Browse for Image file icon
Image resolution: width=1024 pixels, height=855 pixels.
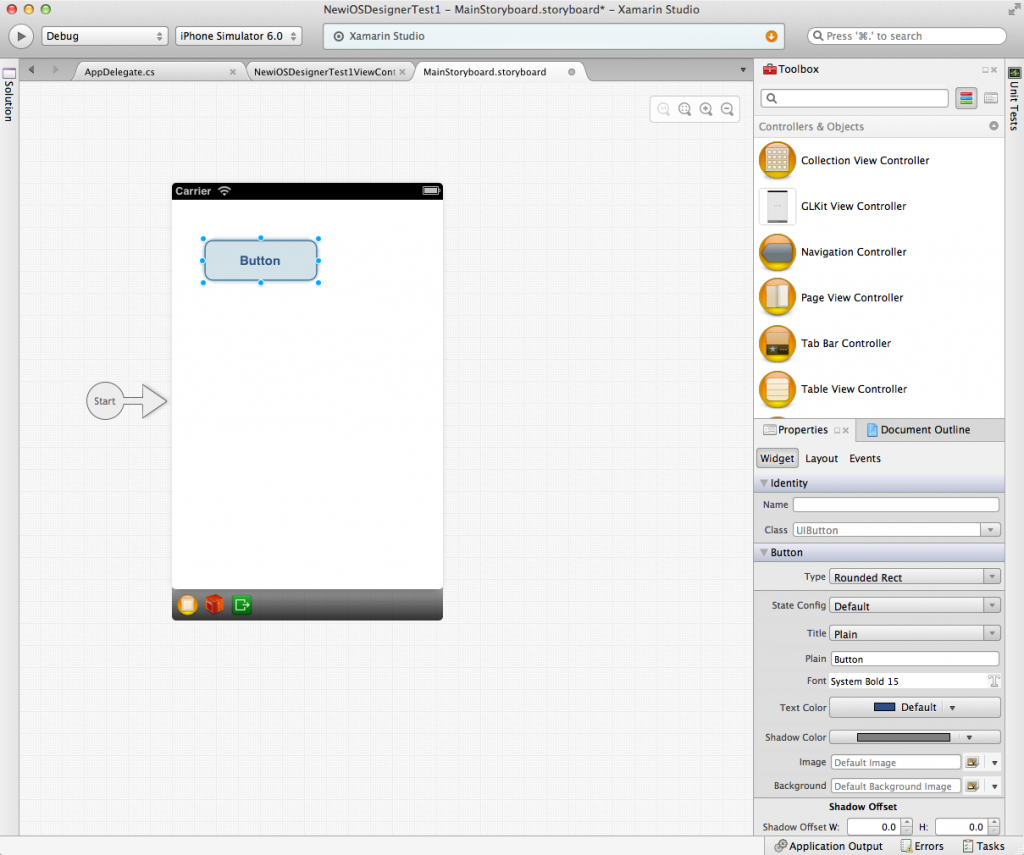[x=972, y=762]
